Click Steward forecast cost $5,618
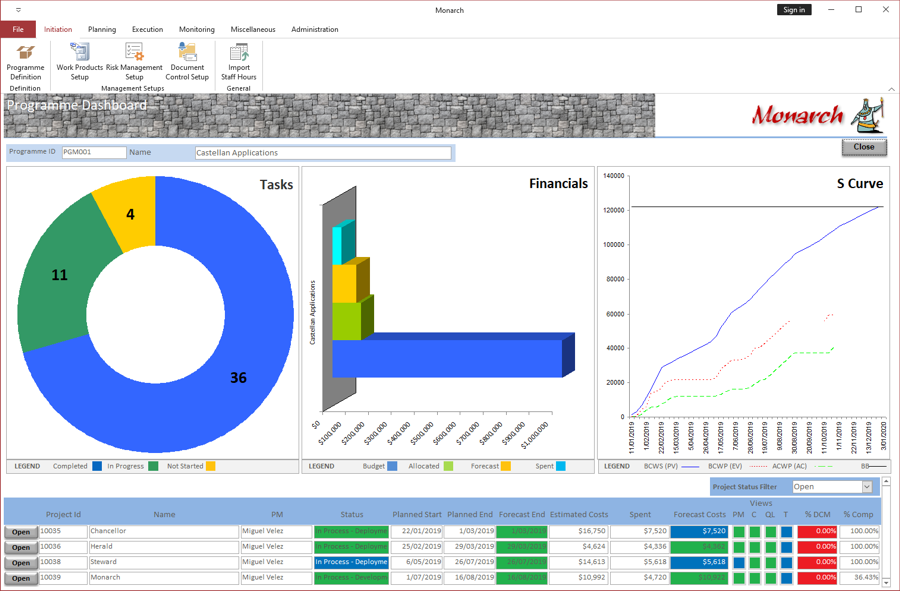Screen dimensions: 900x591 tap(699, 562)
